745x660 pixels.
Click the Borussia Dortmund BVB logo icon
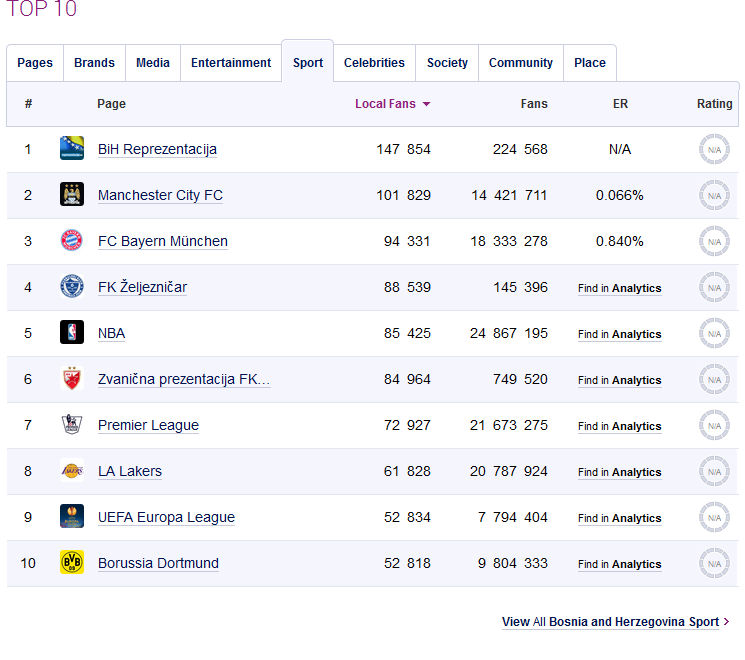coord(72,563)
